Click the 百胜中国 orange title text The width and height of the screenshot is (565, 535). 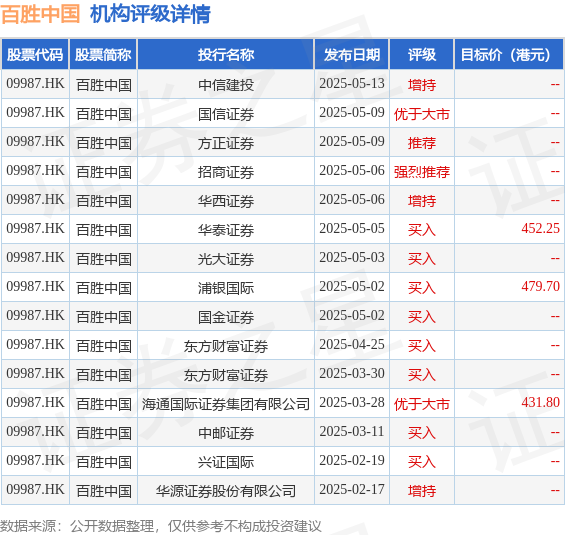(40, 14)
